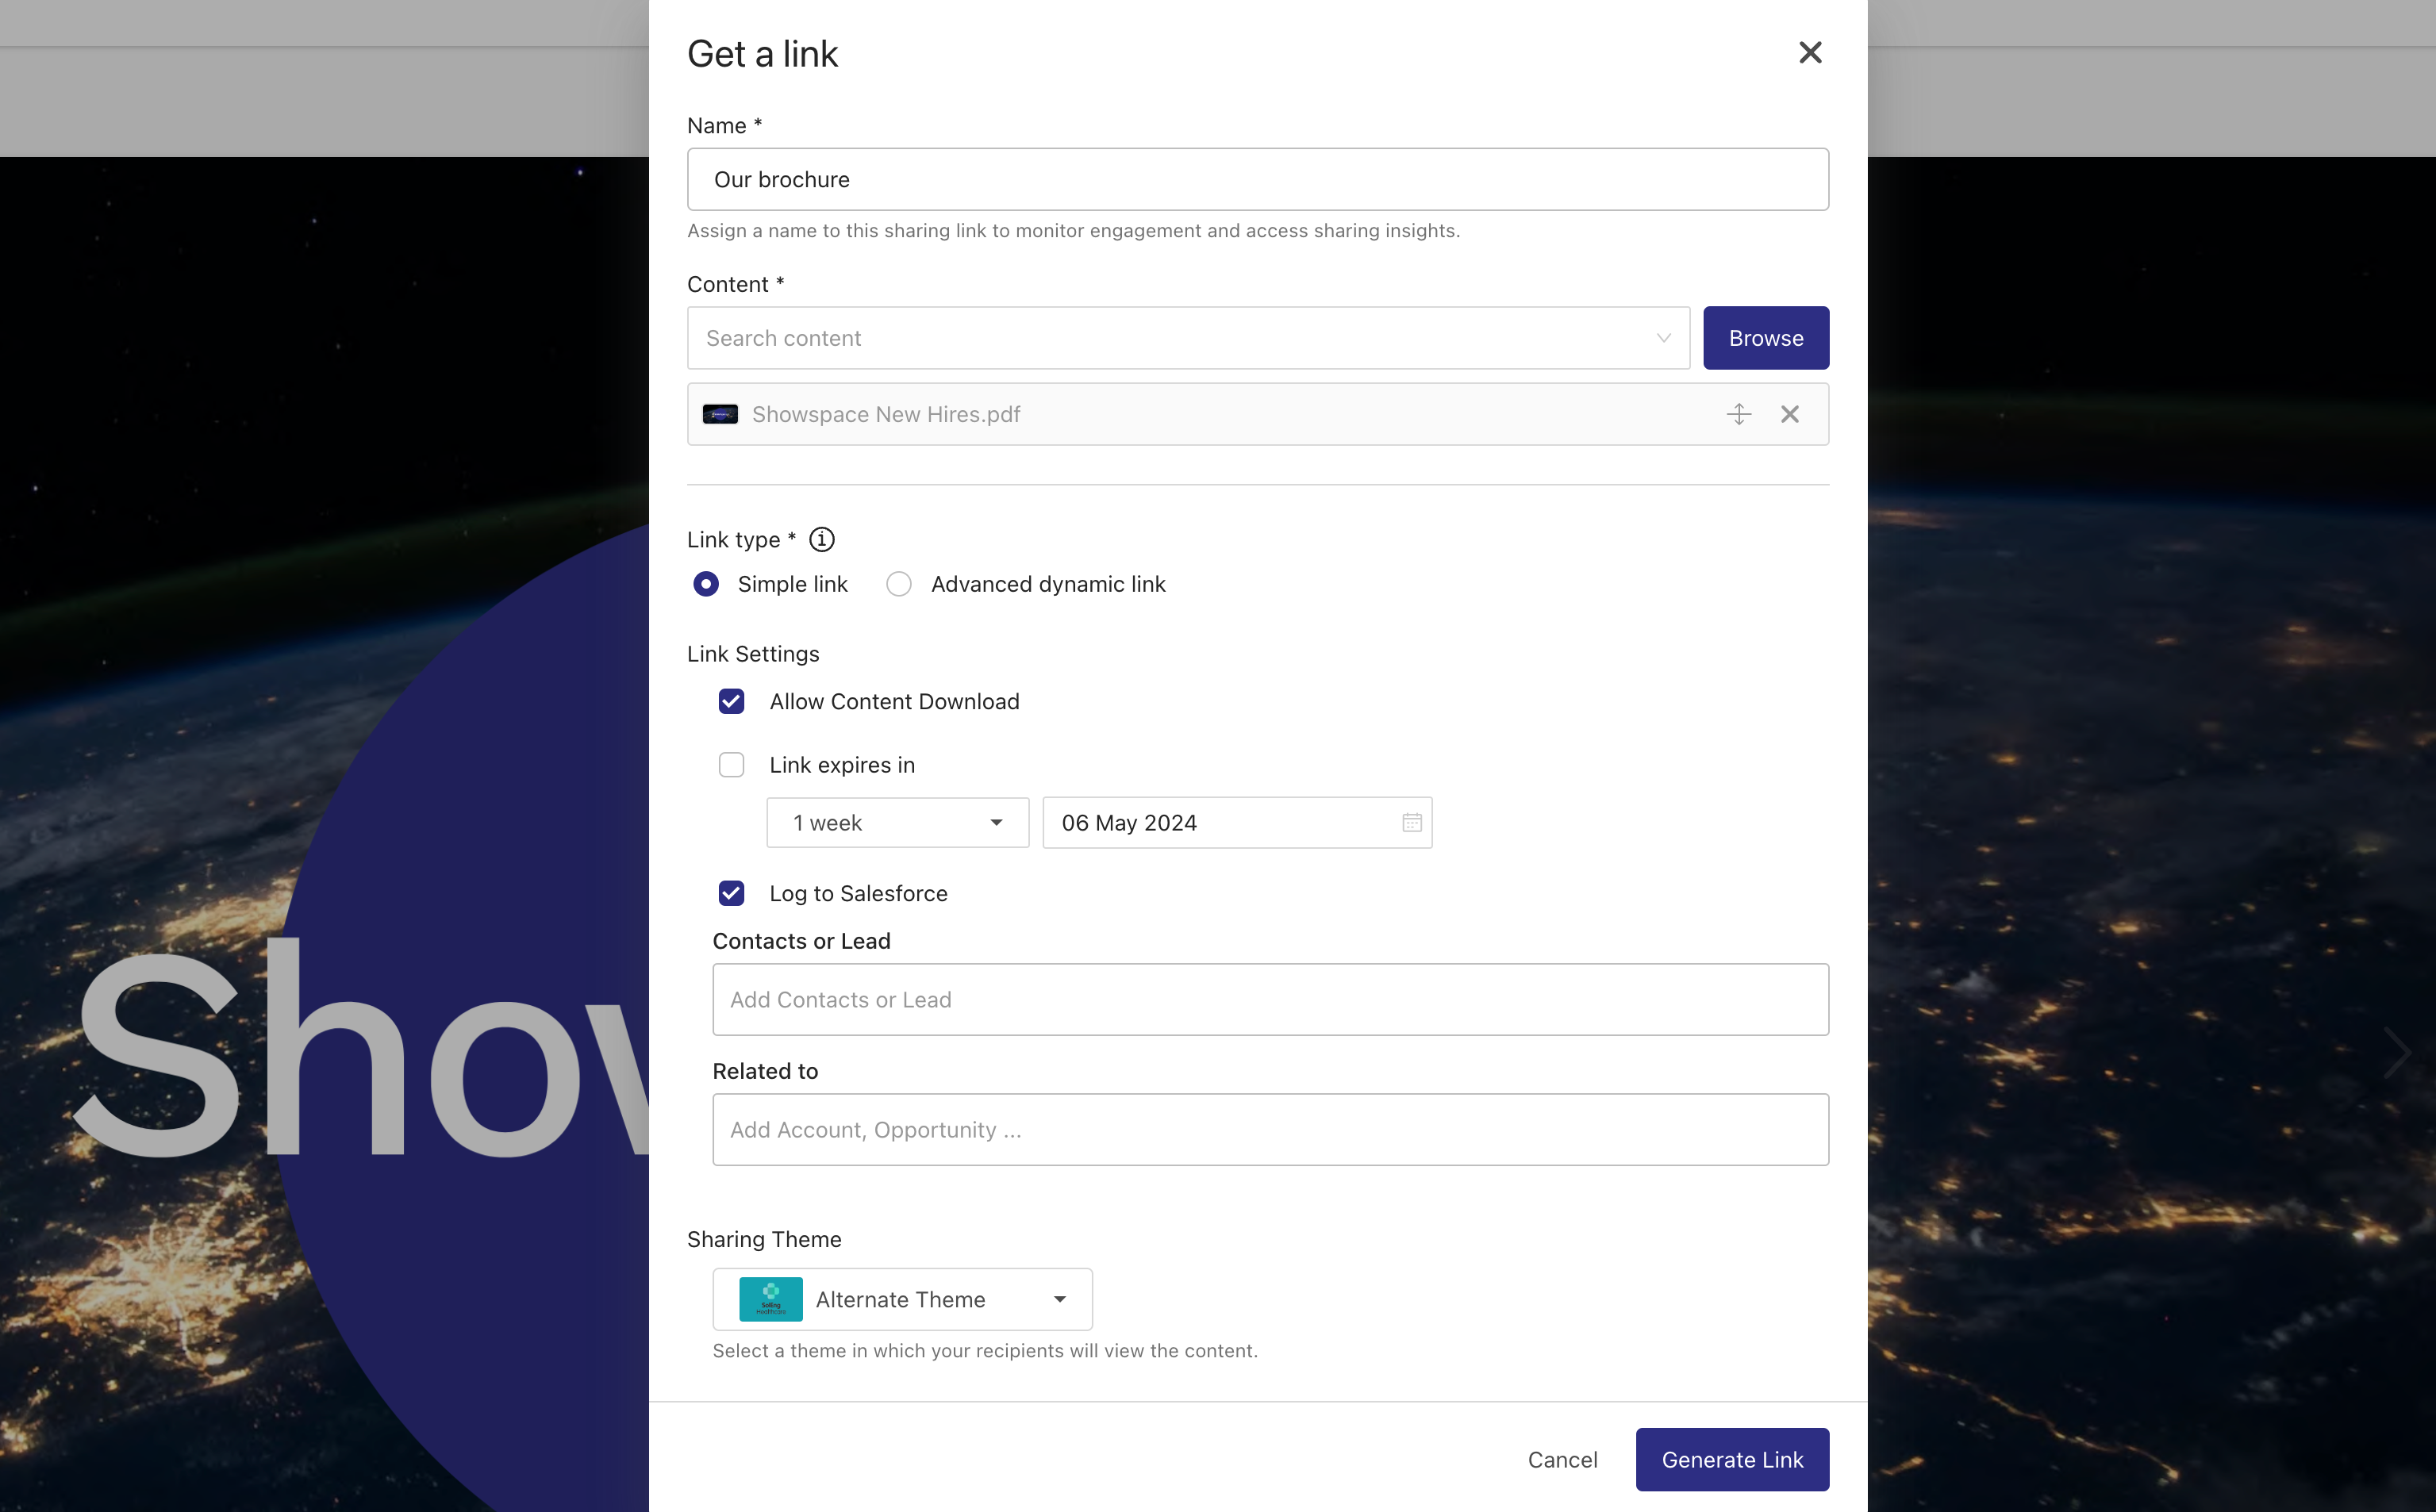
Task: Click the Alternate Theme thumbnail image
Action: 771,1299
